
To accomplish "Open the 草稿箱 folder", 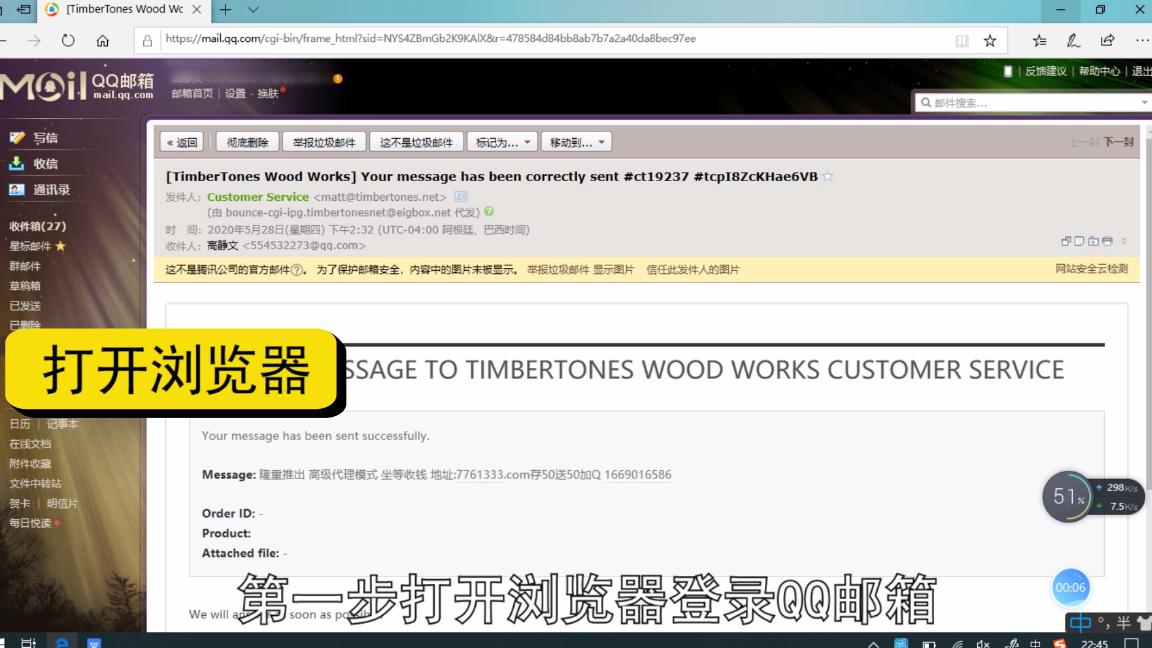I will coord(25,286).
